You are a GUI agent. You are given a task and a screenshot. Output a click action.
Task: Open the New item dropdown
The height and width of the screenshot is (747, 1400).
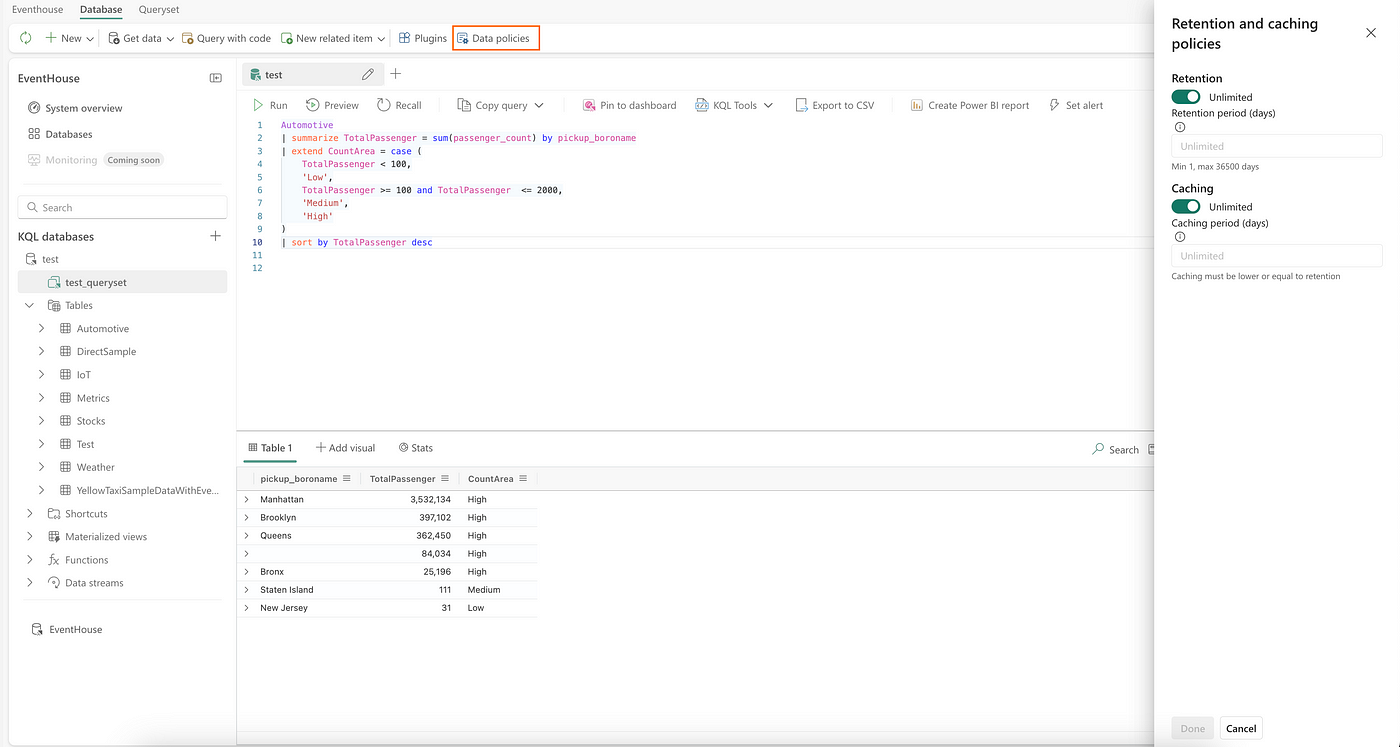click(70, 38)
